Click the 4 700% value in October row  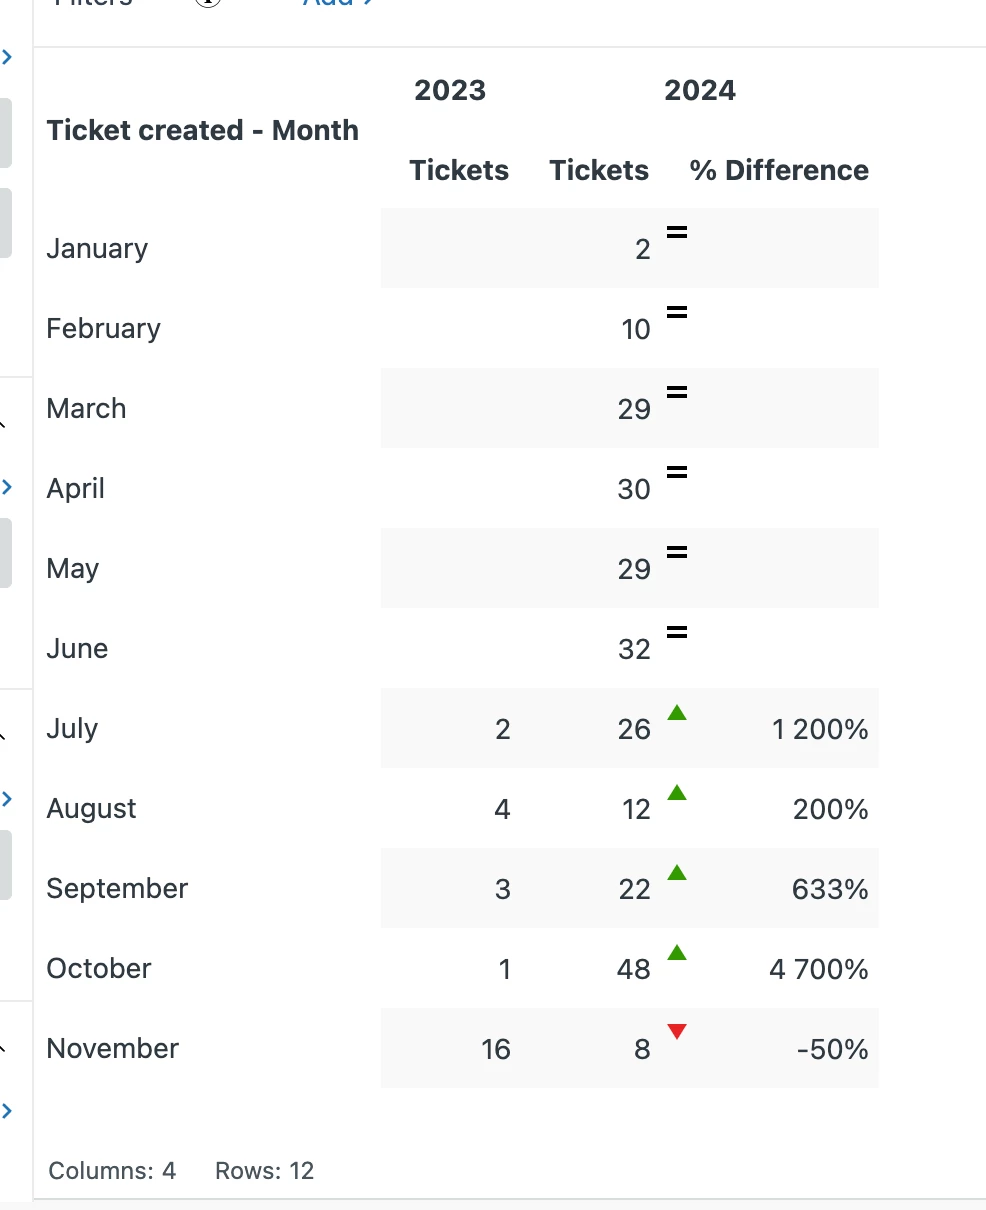(818, 969)
